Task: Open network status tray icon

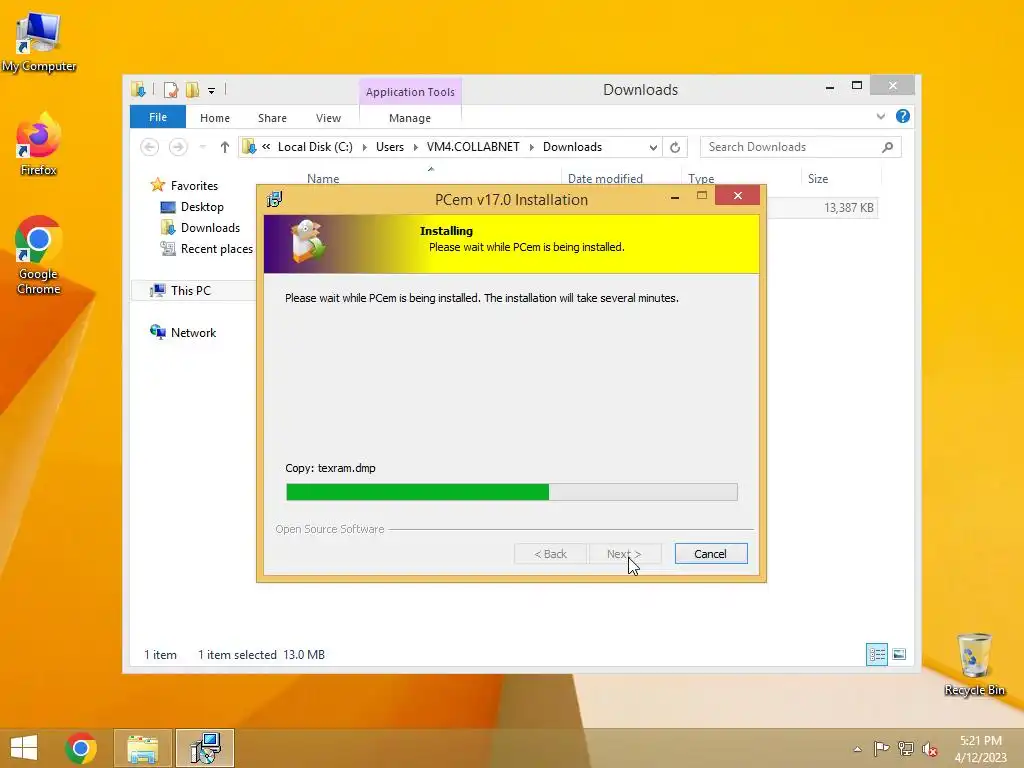Action: point(906,748)
